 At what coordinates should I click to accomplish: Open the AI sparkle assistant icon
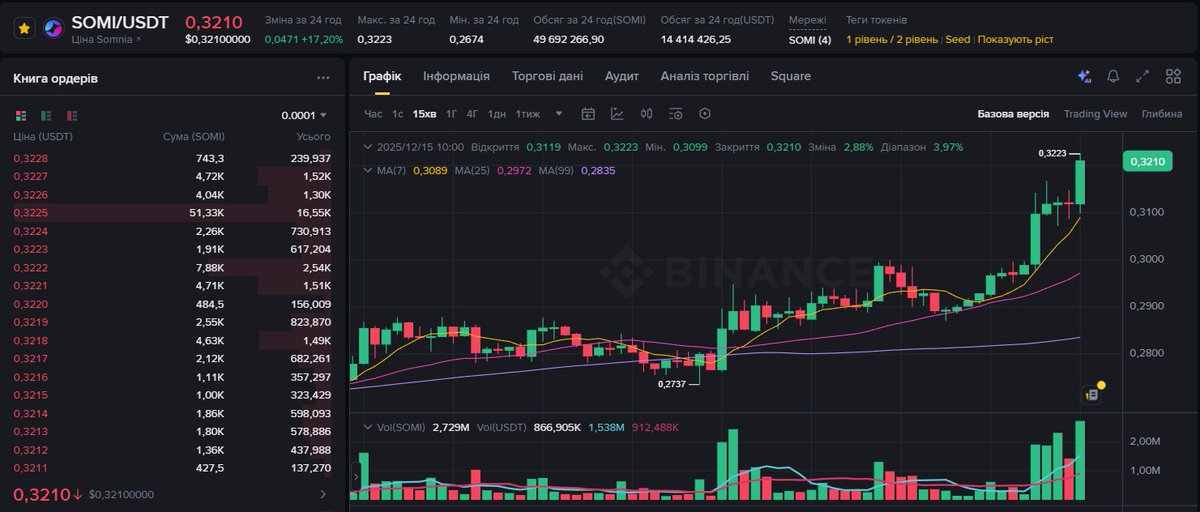1084,77
